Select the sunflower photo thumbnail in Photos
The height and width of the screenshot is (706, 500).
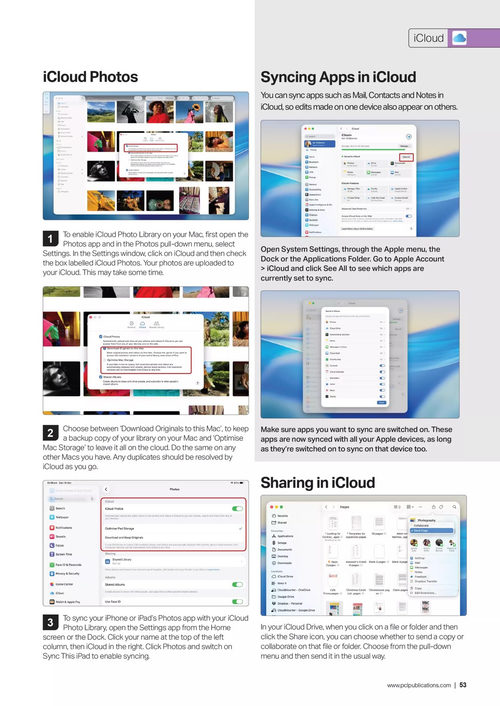tap(189, 111)
